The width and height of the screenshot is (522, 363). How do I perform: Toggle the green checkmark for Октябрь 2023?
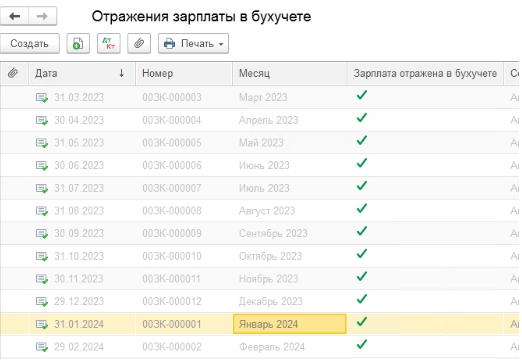click(362, 254)
